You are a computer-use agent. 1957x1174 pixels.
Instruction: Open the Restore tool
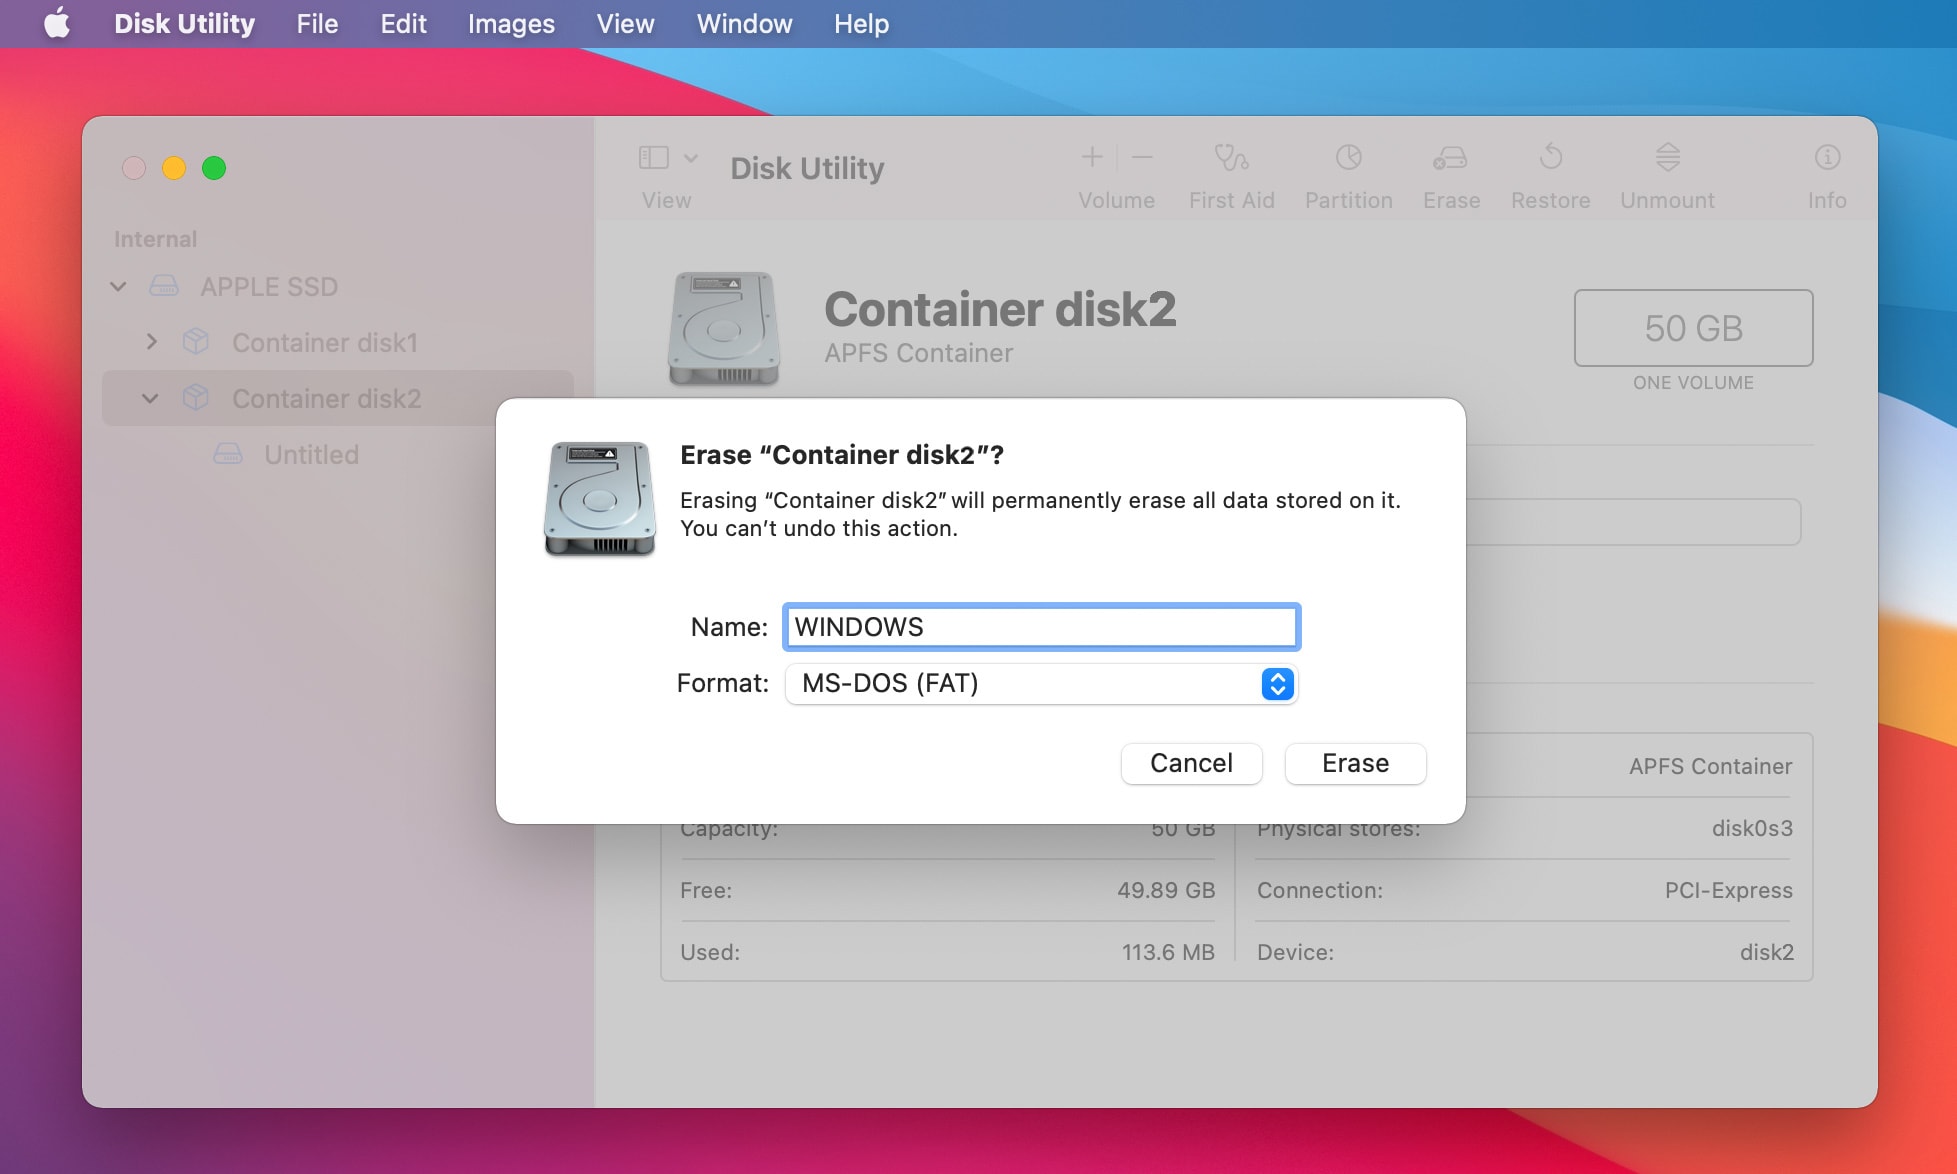(x=1550, y=172)
